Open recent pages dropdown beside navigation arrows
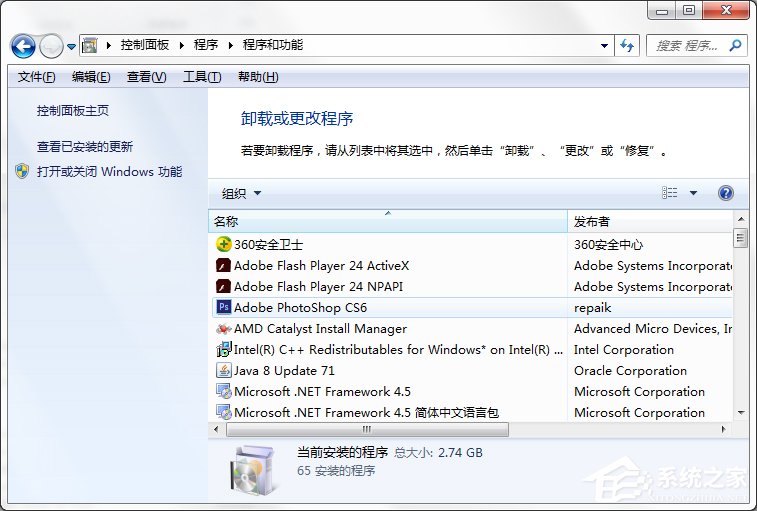 coord(71,47)
